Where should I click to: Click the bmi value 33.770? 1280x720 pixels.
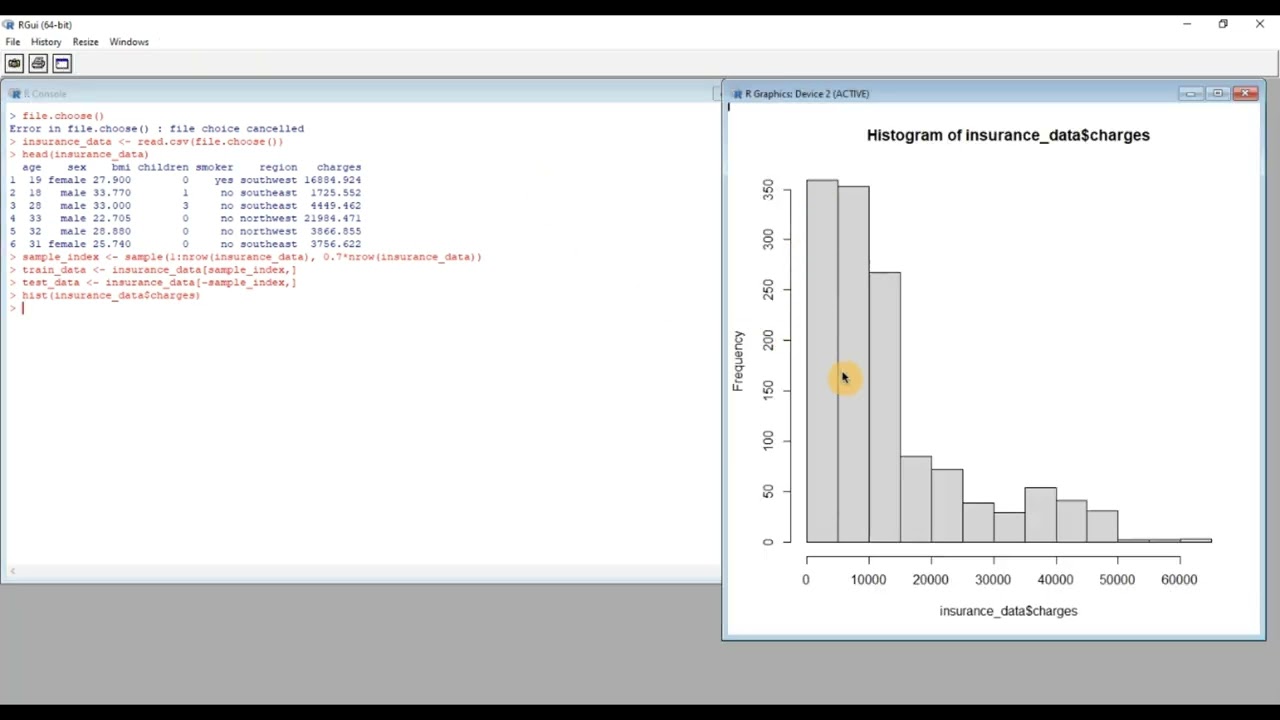pyautogui.click(x=112, y=193)
